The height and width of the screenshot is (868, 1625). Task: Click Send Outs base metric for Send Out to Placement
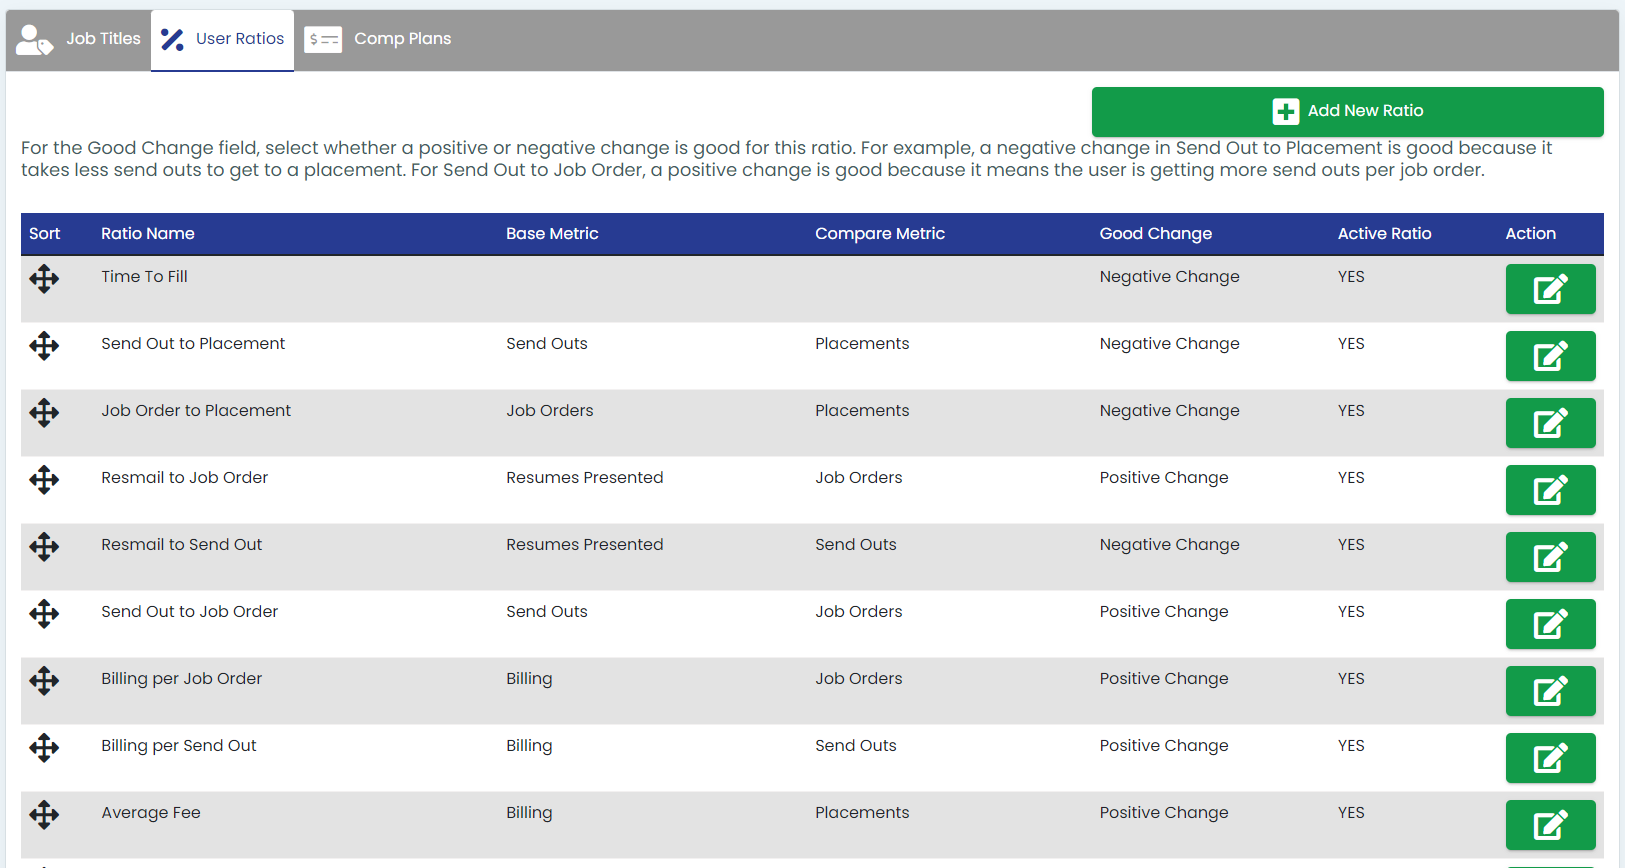pyautogui.click(x=547, y=344)
